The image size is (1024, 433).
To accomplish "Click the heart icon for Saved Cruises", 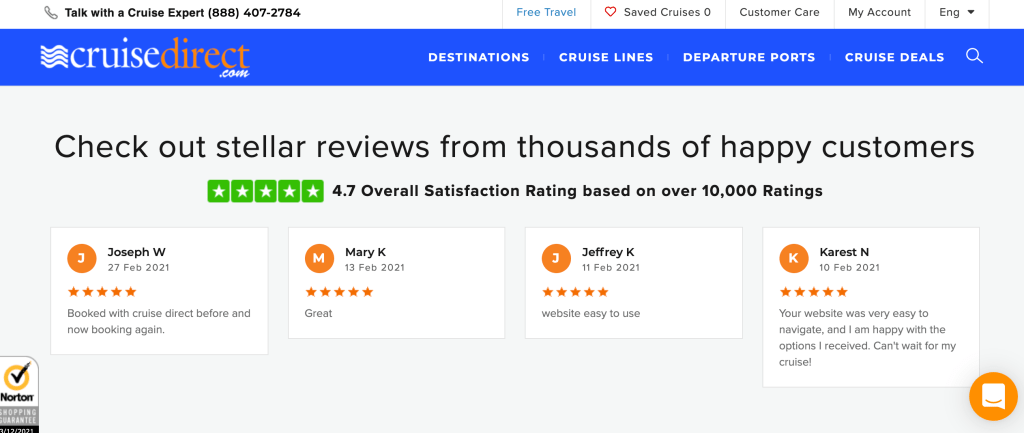I will point(610,12).
